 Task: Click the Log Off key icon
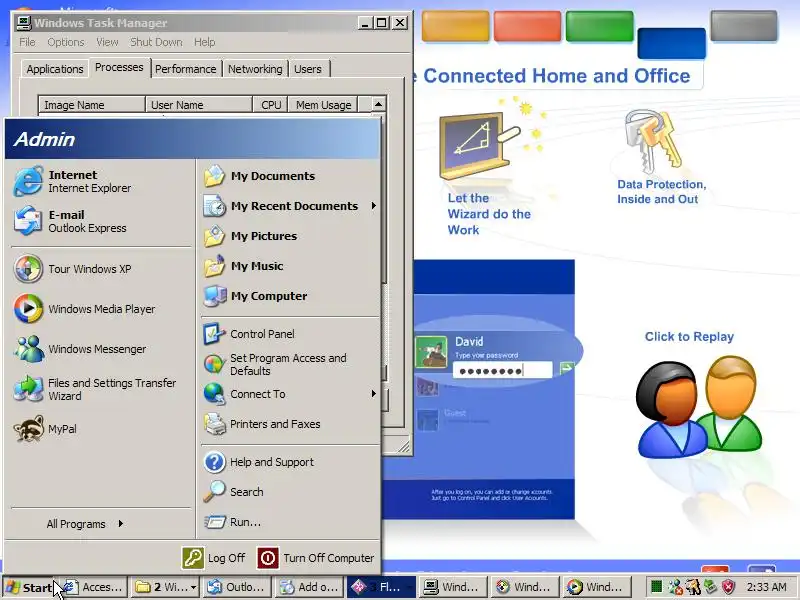[193, 558]
